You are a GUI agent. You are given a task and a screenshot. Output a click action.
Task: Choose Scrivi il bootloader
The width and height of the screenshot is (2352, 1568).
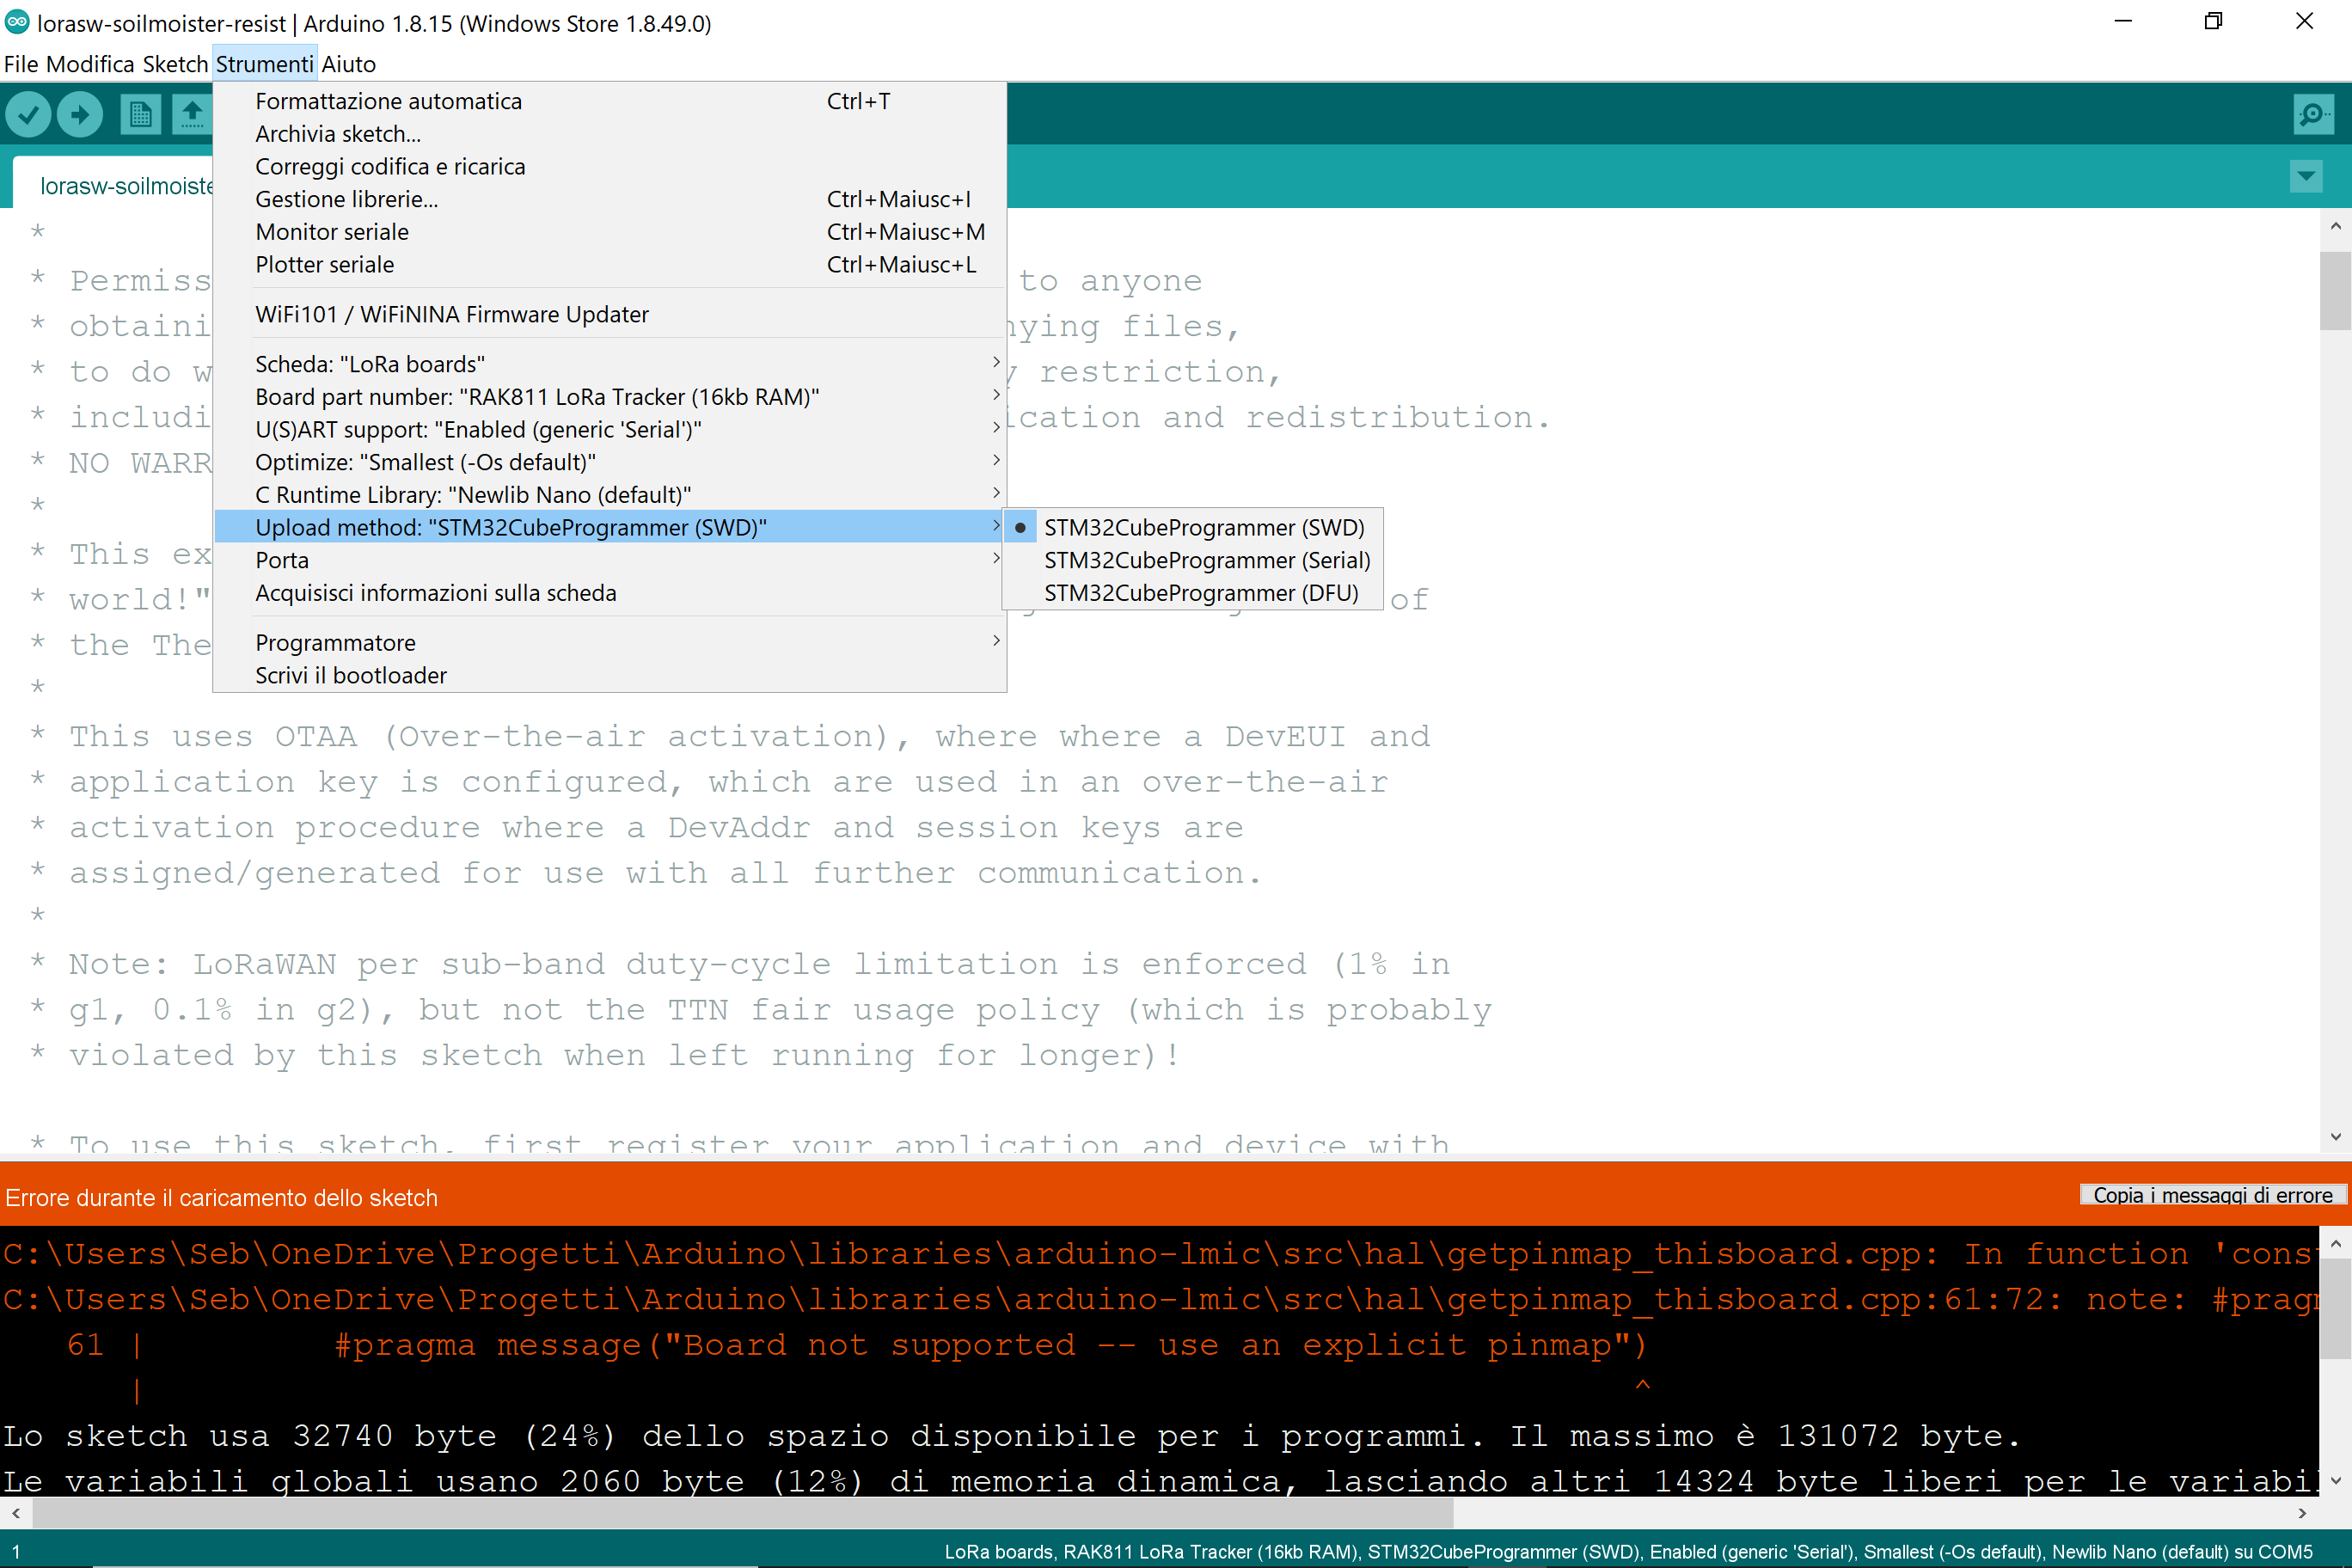tap(610, 676)
